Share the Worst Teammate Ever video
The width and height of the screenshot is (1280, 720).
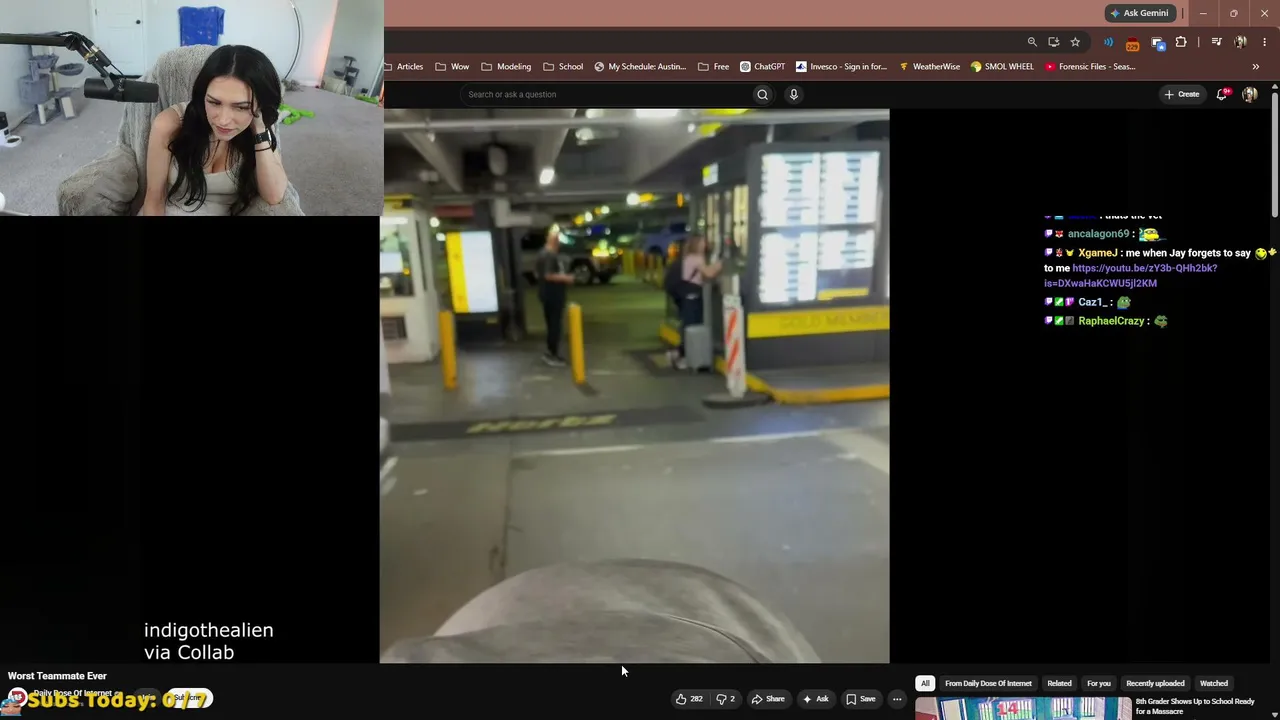[768, 699]
